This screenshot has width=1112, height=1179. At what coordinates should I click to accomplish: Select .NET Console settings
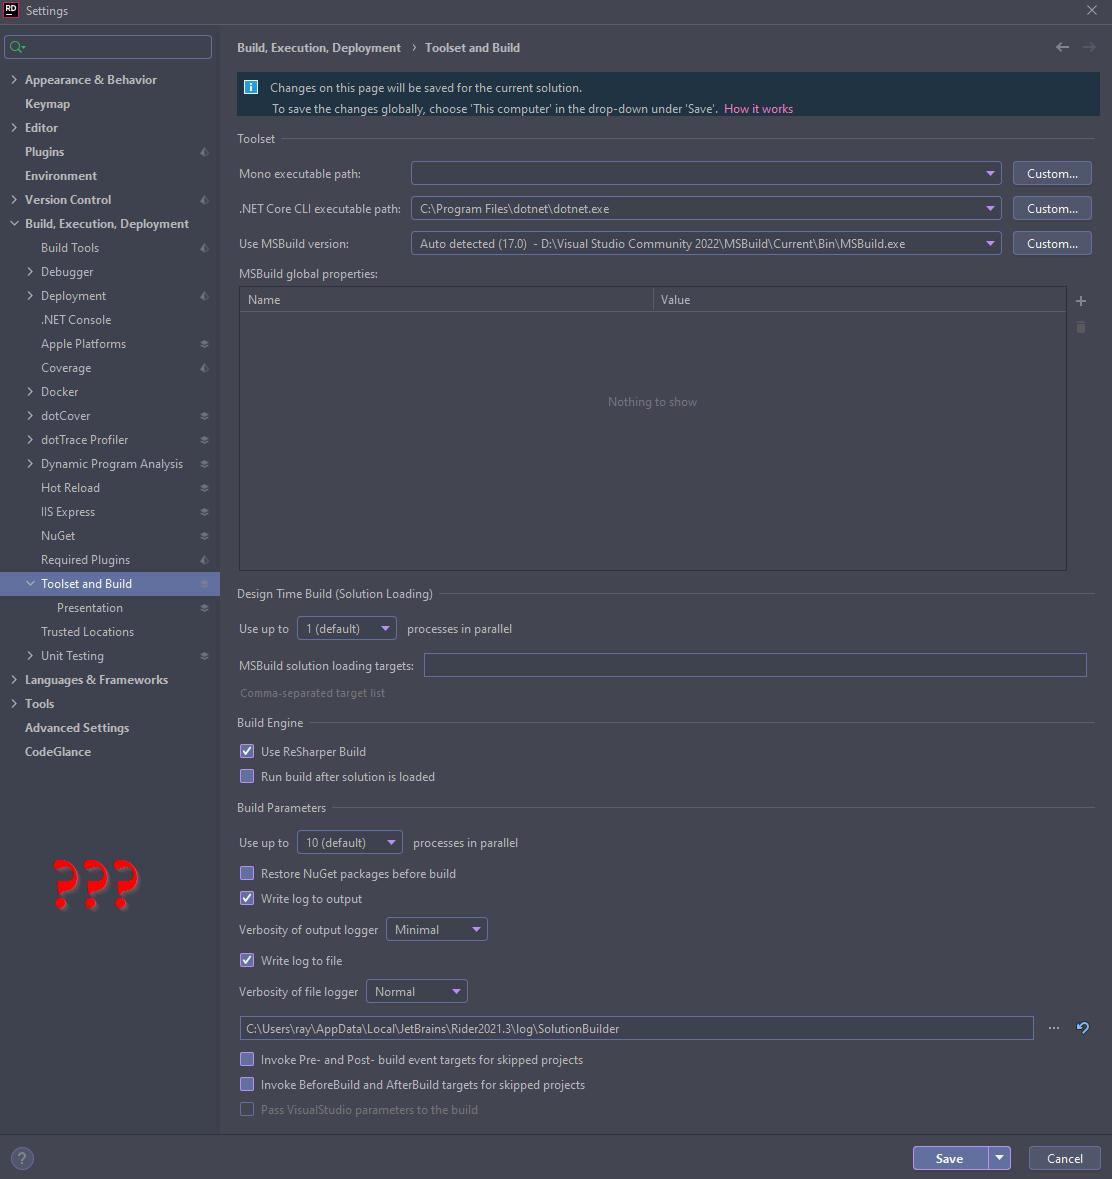coord(76,320)
